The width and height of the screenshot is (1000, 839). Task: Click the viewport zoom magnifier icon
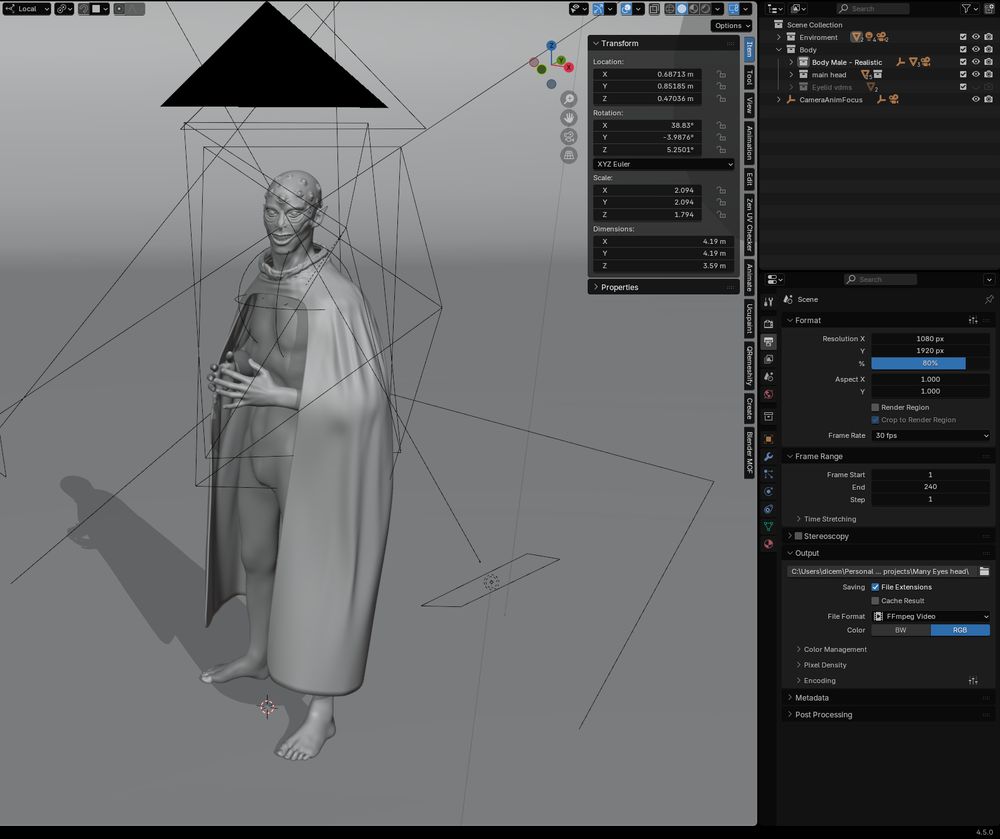[x=568, y=99]
